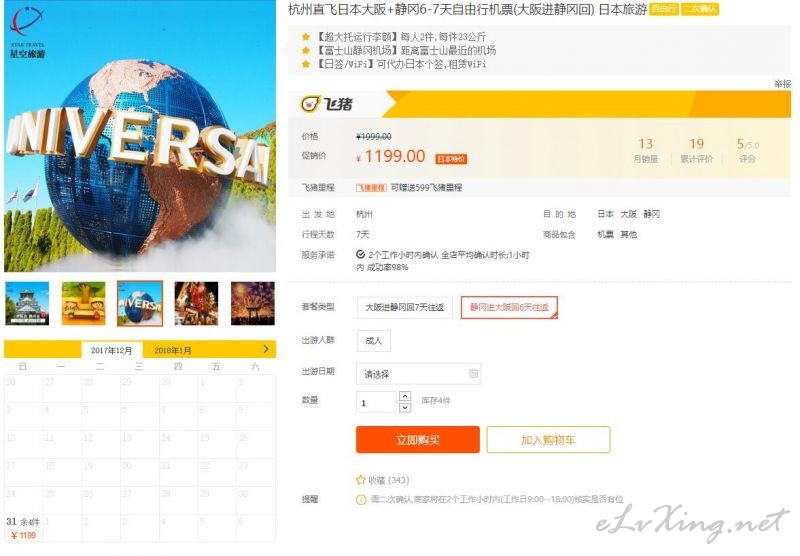800x556 pixels.
Task: Select the Osaka castle thumbnail image
Action: click(x=27, y=303)
